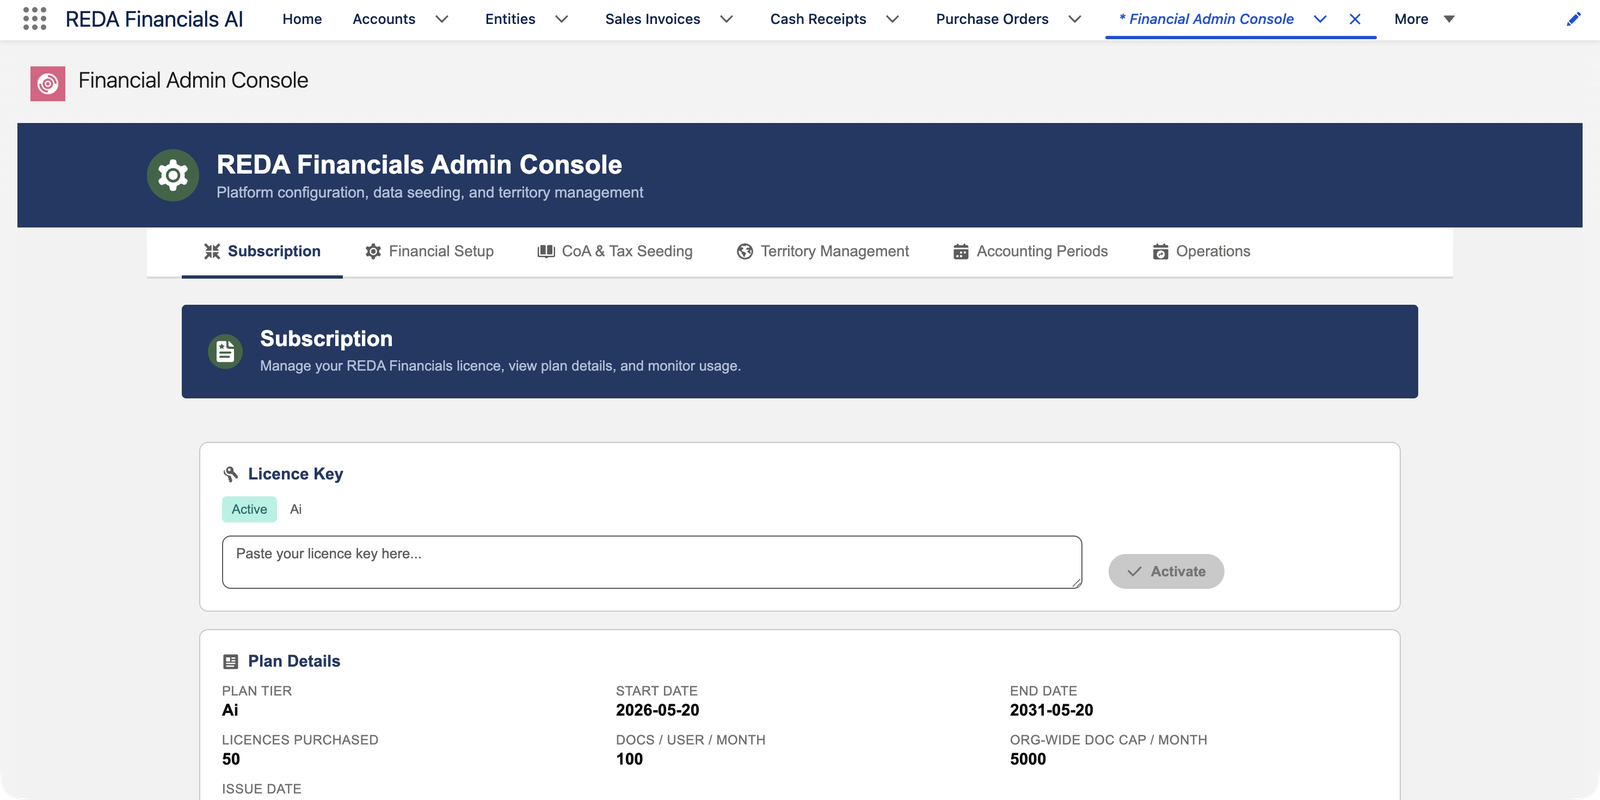Viewport: 1600px width, 800px height.
Task: Click the Subscription document icon in banner
Action: [225, 352]
